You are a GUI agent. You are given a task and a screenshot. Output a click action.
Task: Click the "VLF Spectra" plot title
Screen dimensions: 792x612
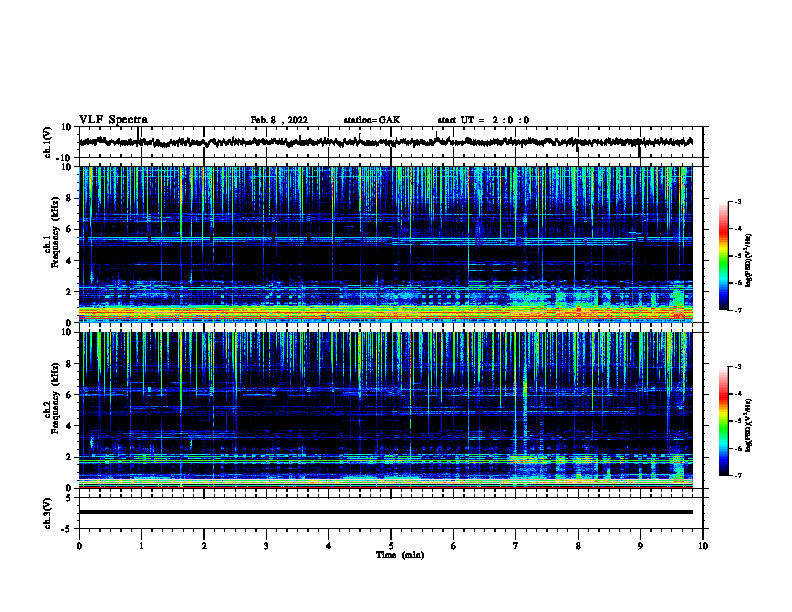point(113,120)
